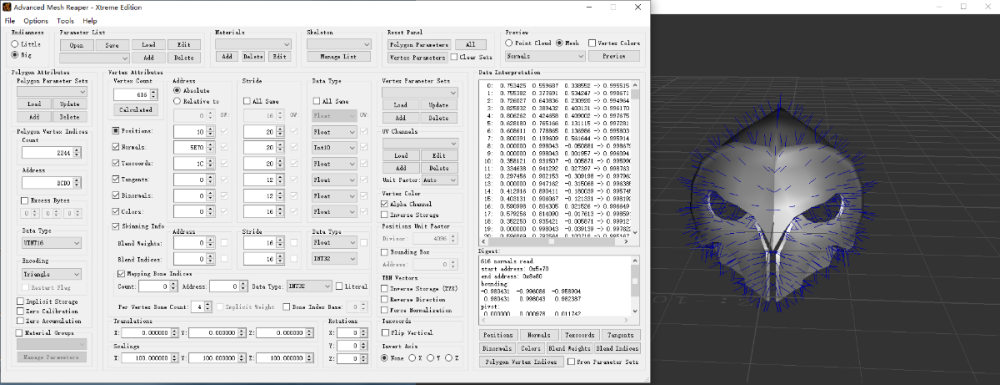
Task: Expand the Normals Int10 data type dropdown
Action: [334, 147]
